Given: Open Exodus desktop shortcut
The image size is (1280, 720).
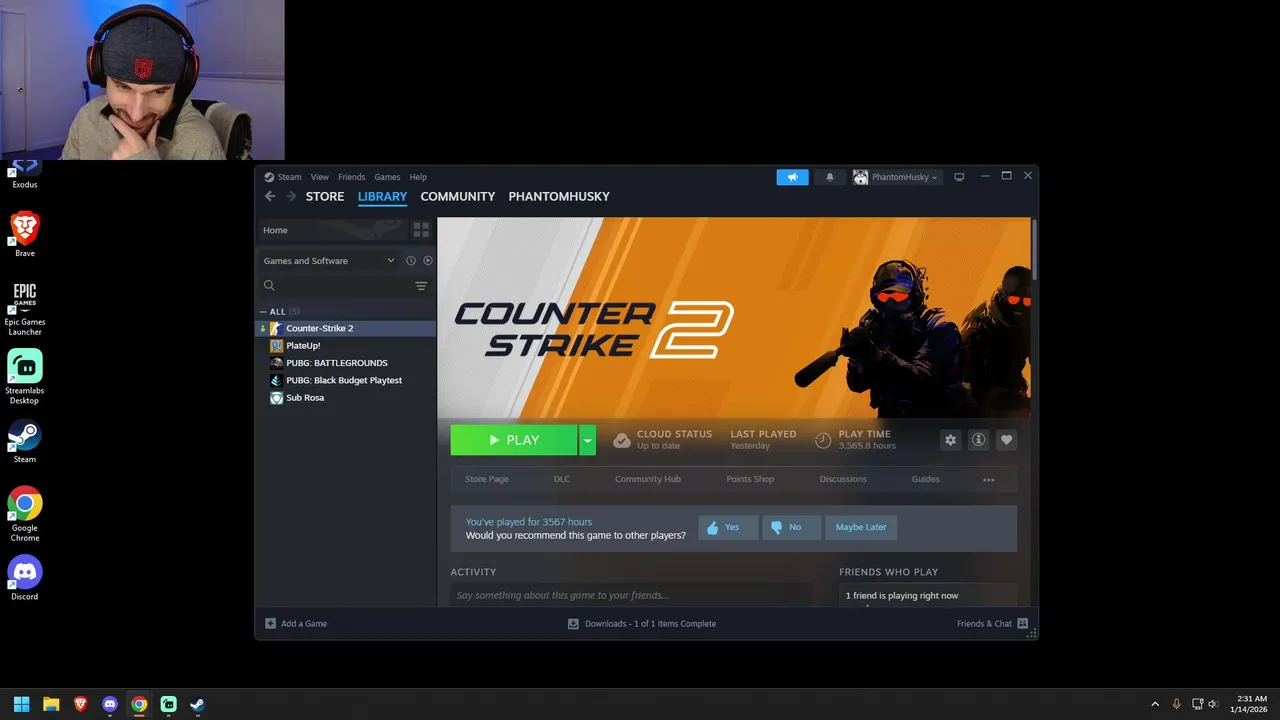Looking at the screenshot, I should [25, 173].
